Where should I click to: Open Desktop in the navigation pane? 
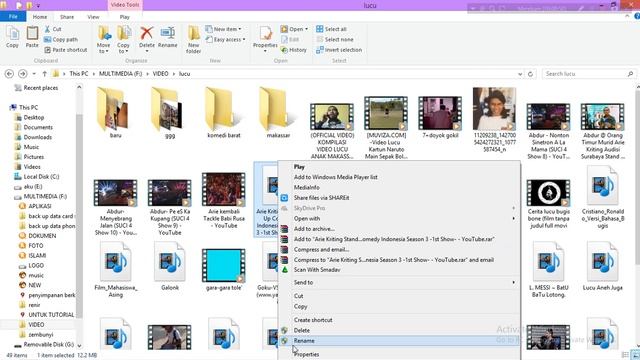pyautogui.click(x=33, y=118)
